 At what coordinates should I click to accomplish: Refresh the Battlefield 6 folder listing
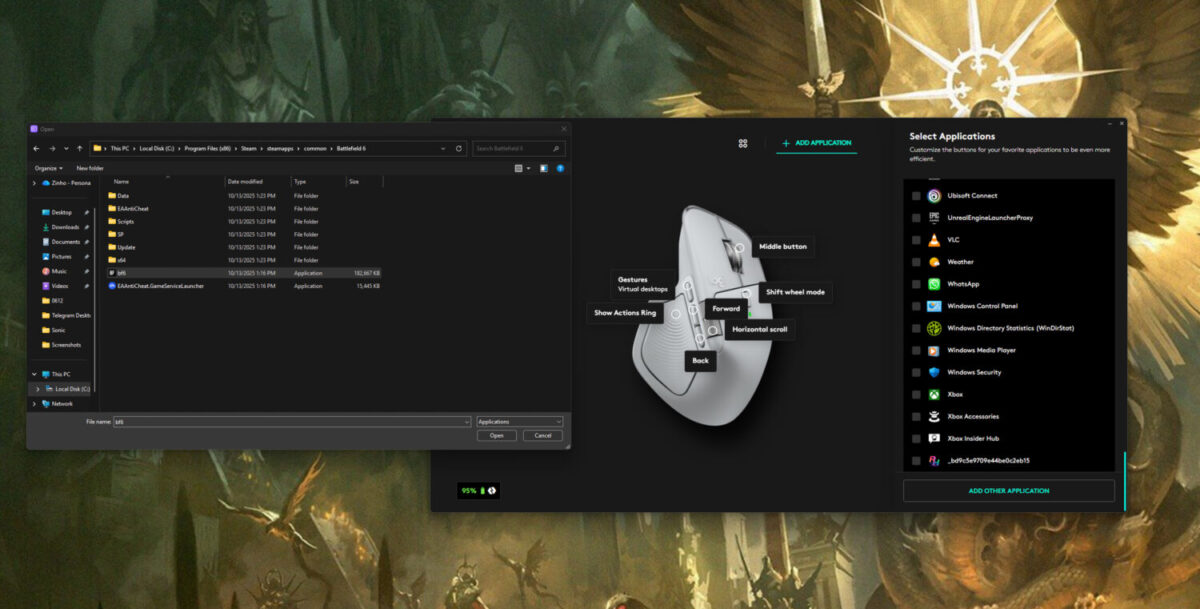[459, 148]
